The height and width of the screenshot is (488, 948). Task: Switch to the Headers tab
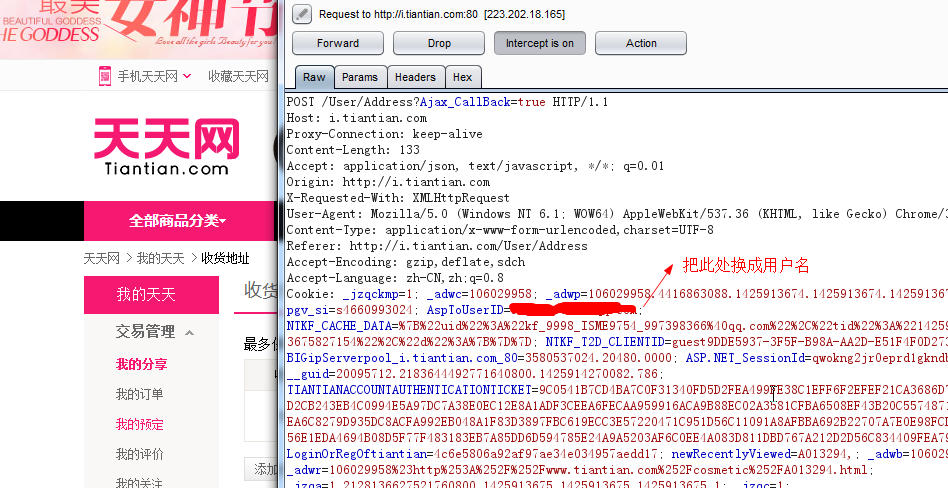[x=415, y=77]
